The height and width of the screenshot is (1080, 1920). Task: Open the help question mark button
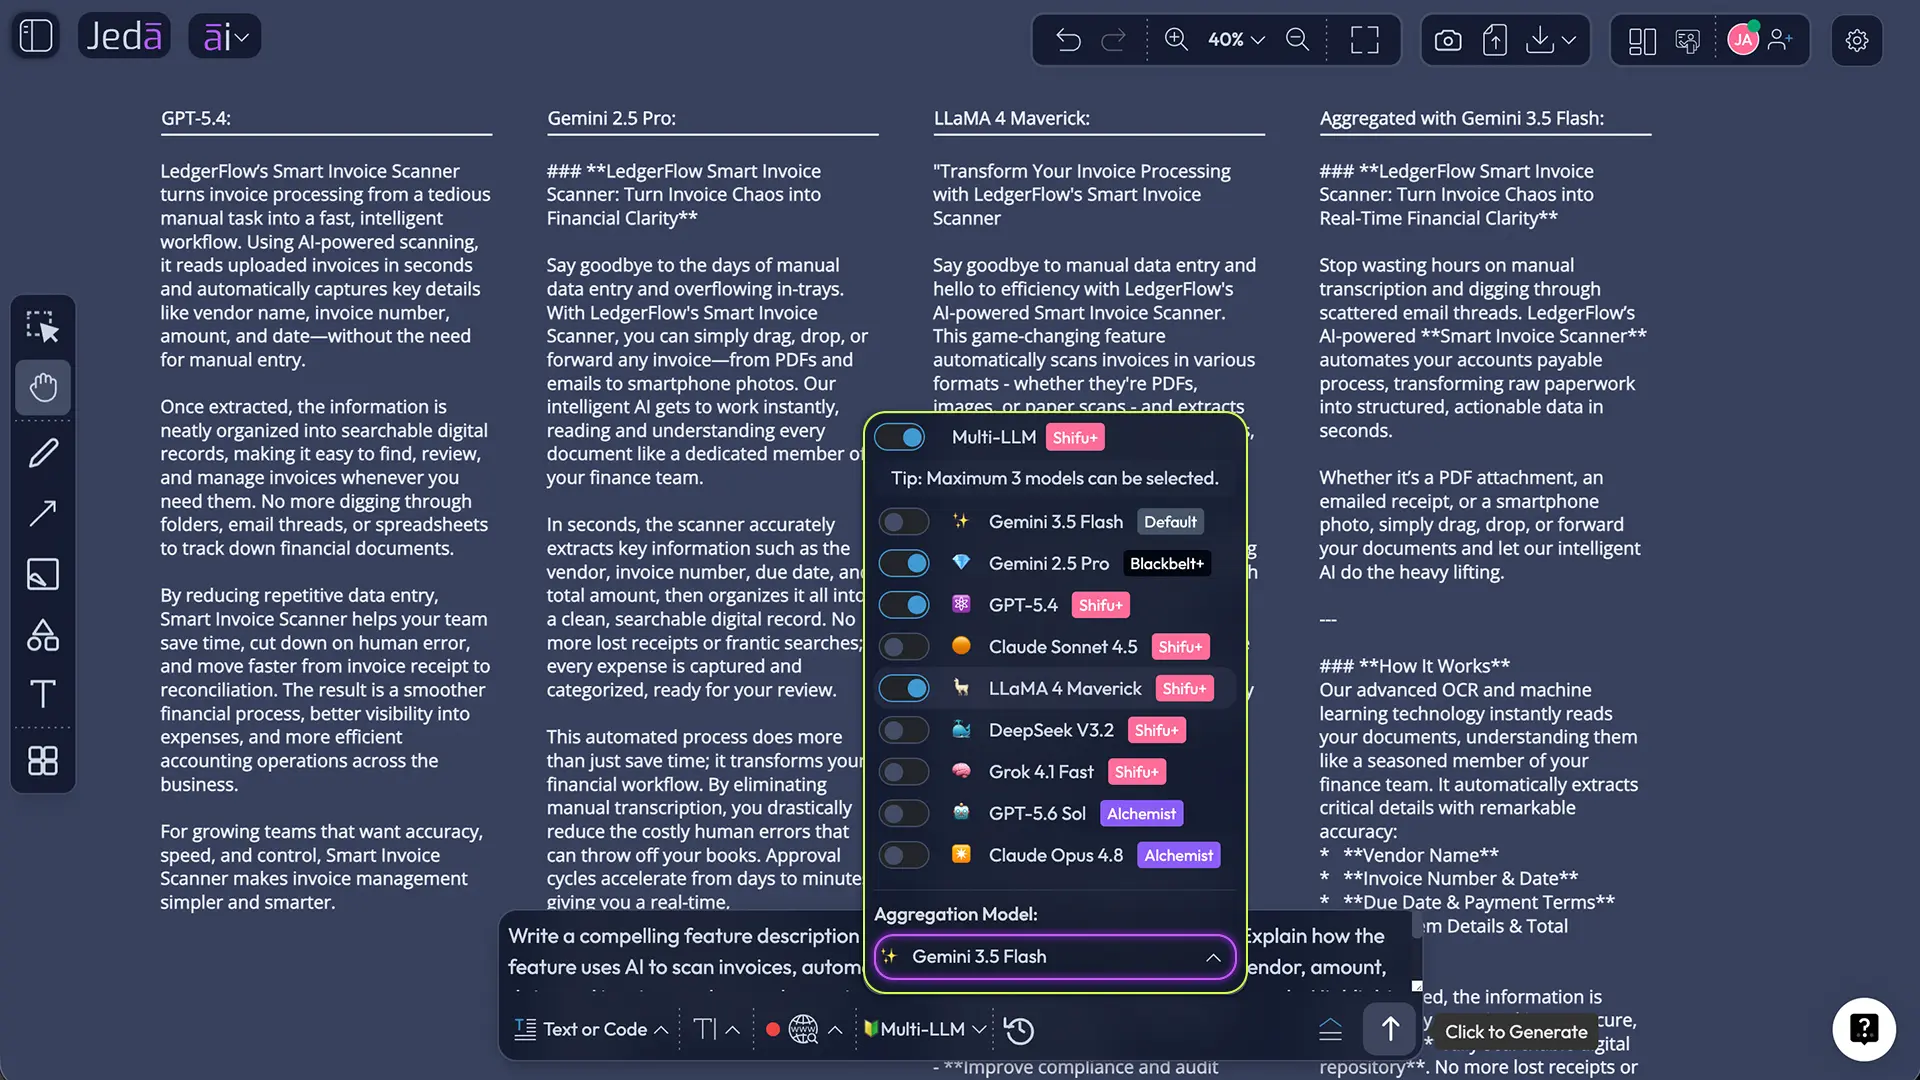tap(1864, 1029)
